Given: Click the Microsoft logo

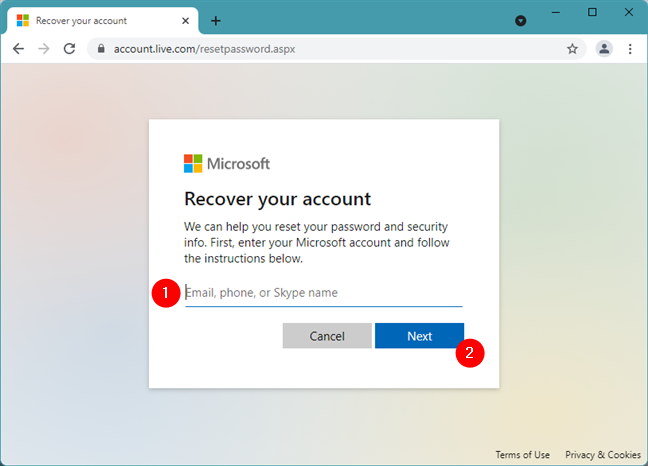Looking at the screenshot, I should pyautogui.click(x=227, y=164).
